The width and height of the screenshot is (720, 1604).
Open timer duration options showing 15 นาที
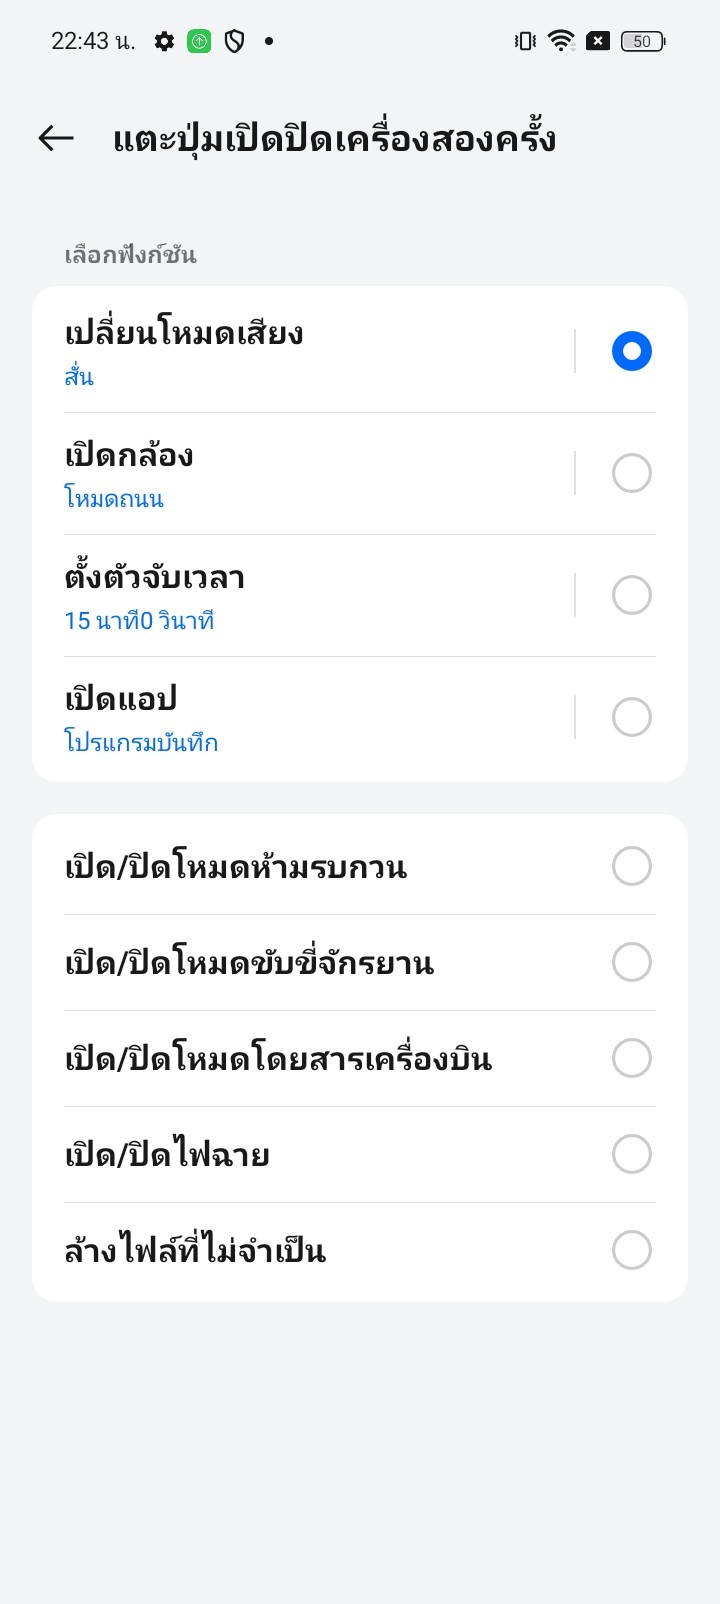[x=300, y=595]
